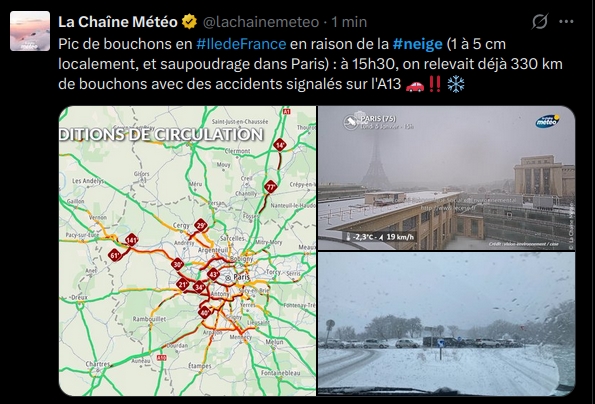
Task: Click the 141' traffic delay marker
Action: pos(132,240)
